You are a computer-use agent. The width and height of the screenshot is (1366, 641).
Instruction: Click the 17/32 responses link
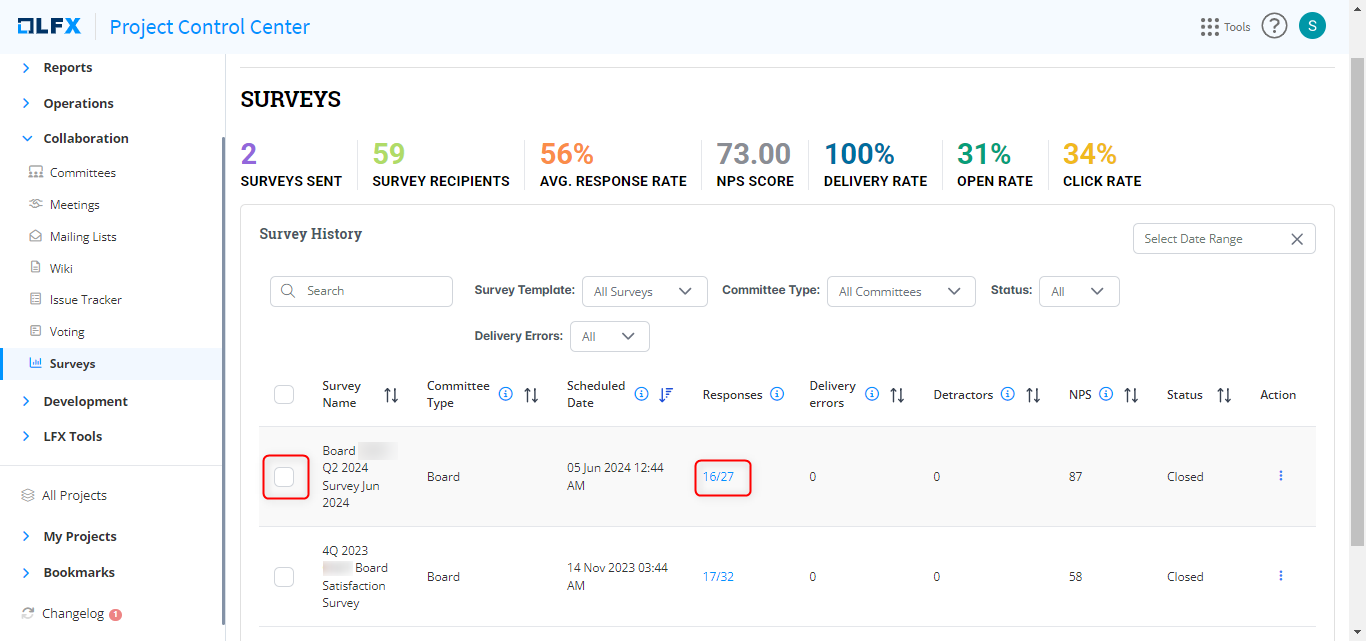718,577
